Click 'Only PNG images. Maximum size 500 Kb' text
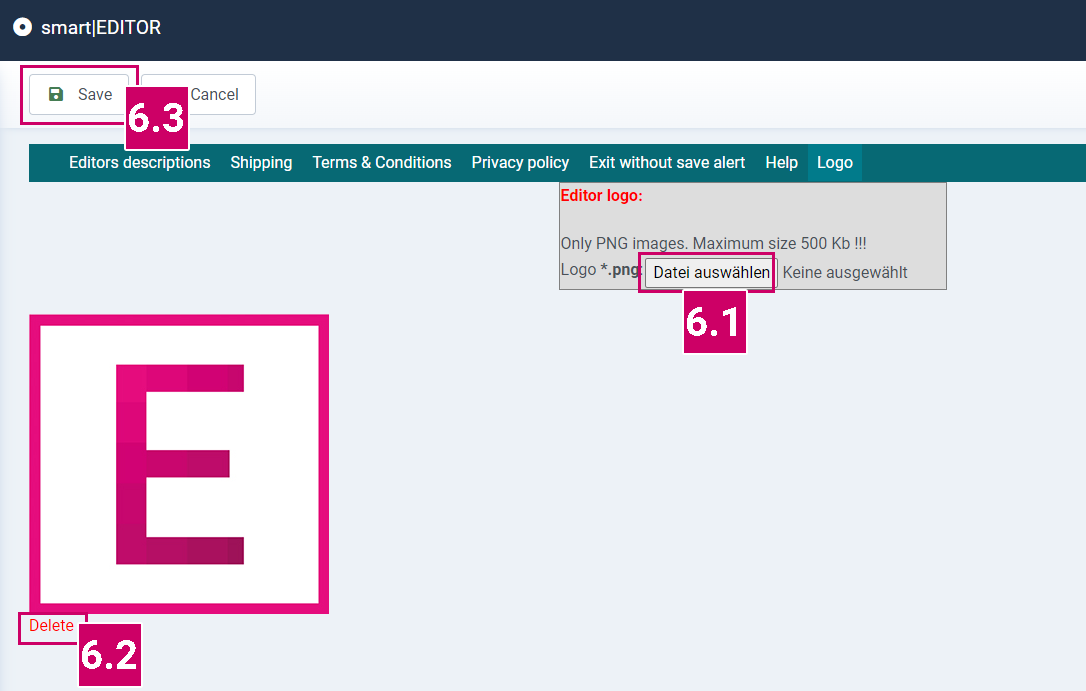This screenshot has height=691, width=1086. [x=713, y=244]
